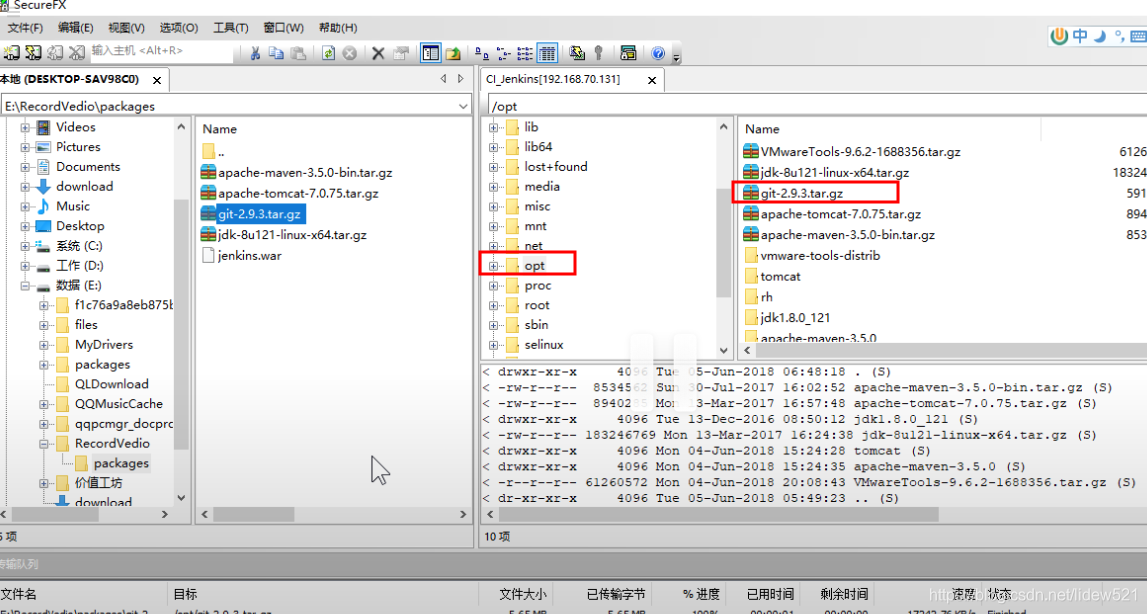Expand the remote lib64 folder node
Image resolution: width=1147 pixels, height=614 pixels.
pyautogui.click(x=493, y=147)
